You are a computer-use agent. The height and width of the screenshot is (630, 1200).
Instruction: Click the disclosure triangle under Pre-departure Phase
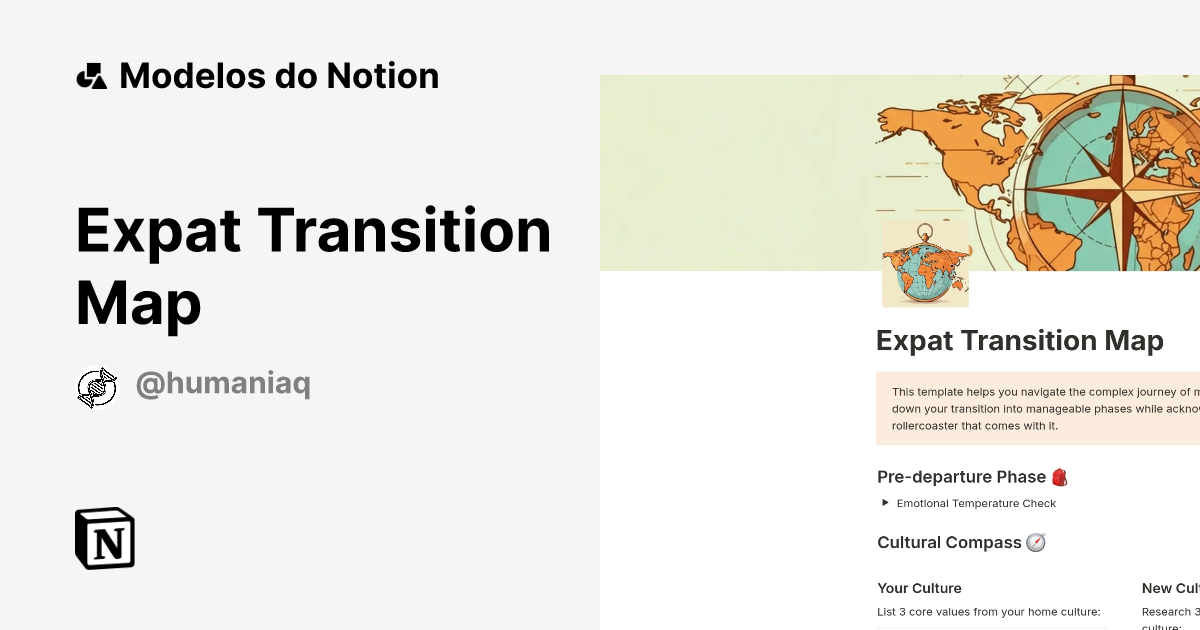884,503
